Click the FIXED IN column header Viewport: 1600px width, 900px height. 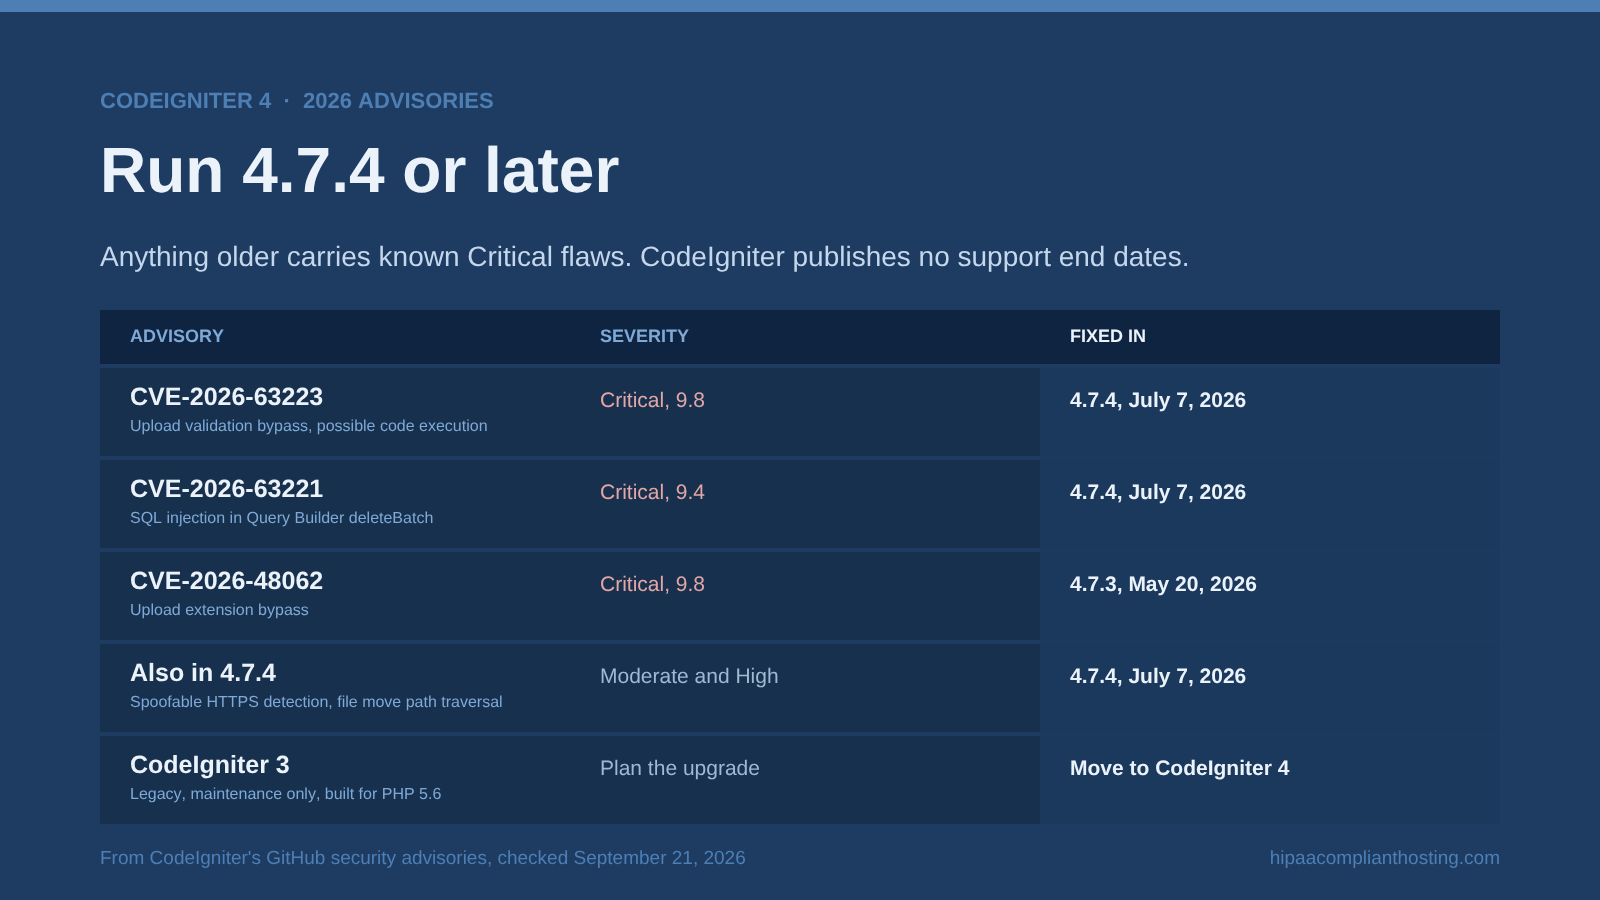pyautogui.click(x=1108, y=336)
